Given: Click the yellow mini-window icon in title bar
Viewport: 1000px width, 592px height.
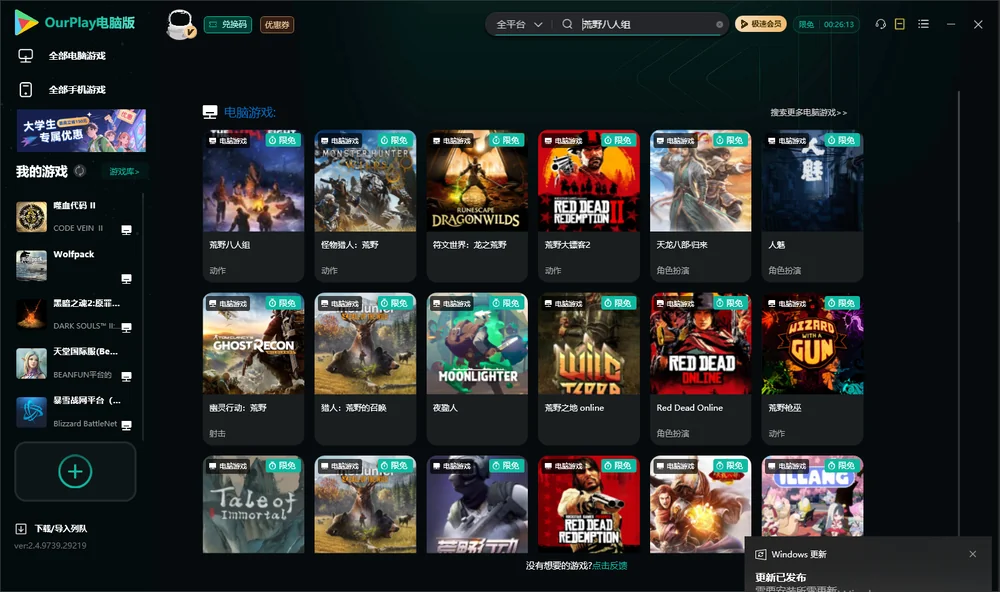Looking at the screenshot, I should (x=900, y=24).
